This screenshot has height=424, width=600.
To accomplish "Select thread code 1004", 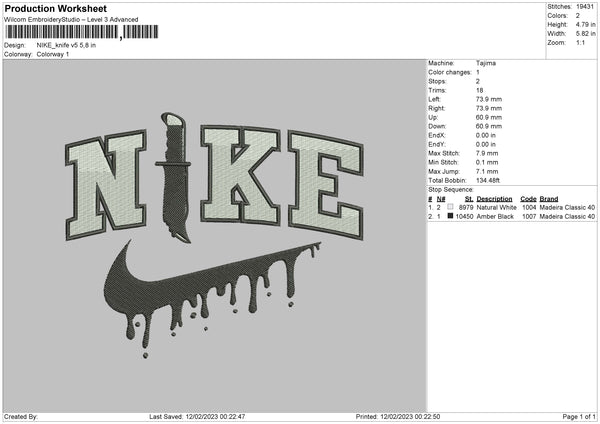I will point(529,208).
